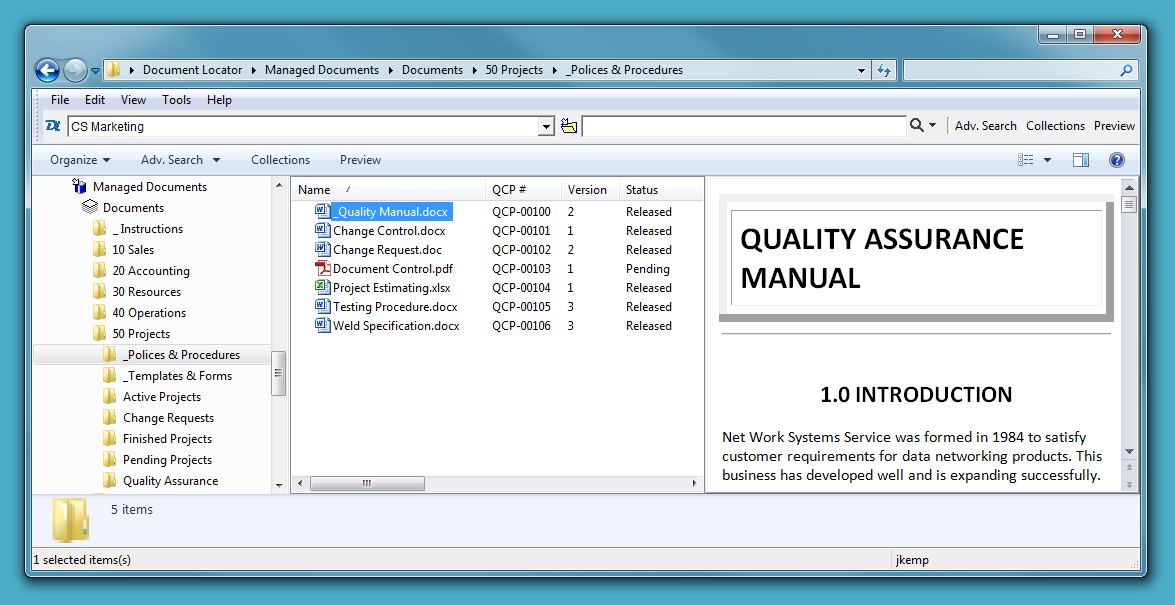Select the Document Control.pdf file
This screenshot has height=605, width=1175.
click(x=392, y=269)
